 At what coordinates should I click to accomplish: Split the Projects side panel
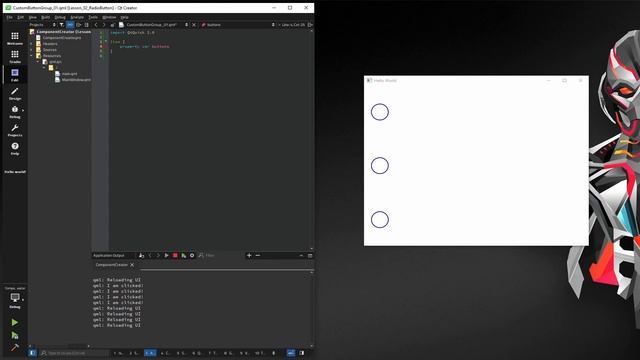(x=78, y=25)
